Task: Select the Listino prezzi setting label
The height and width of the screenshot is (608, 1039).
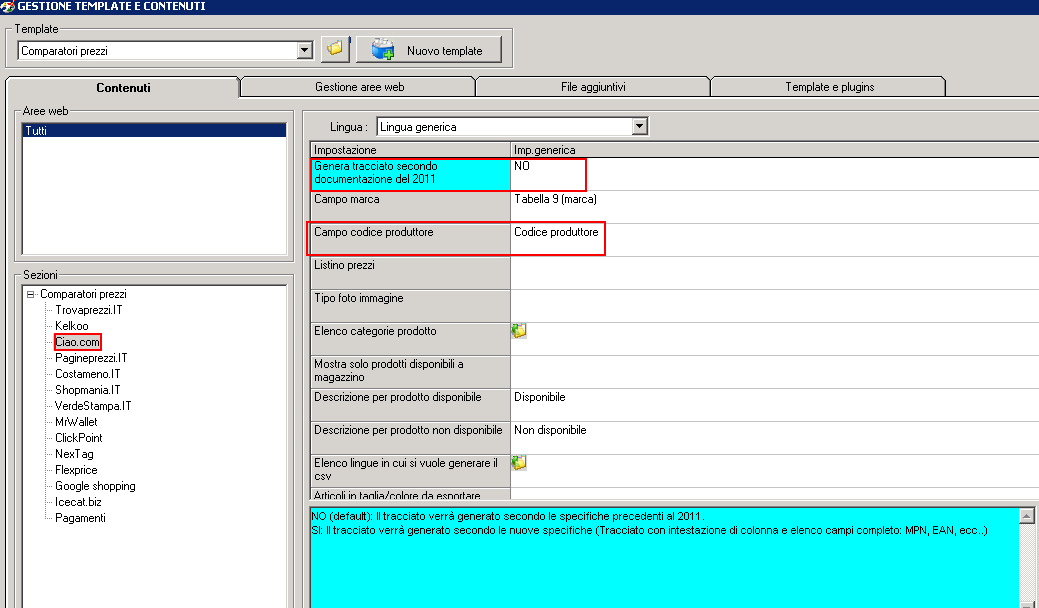Action: (410, 273)
